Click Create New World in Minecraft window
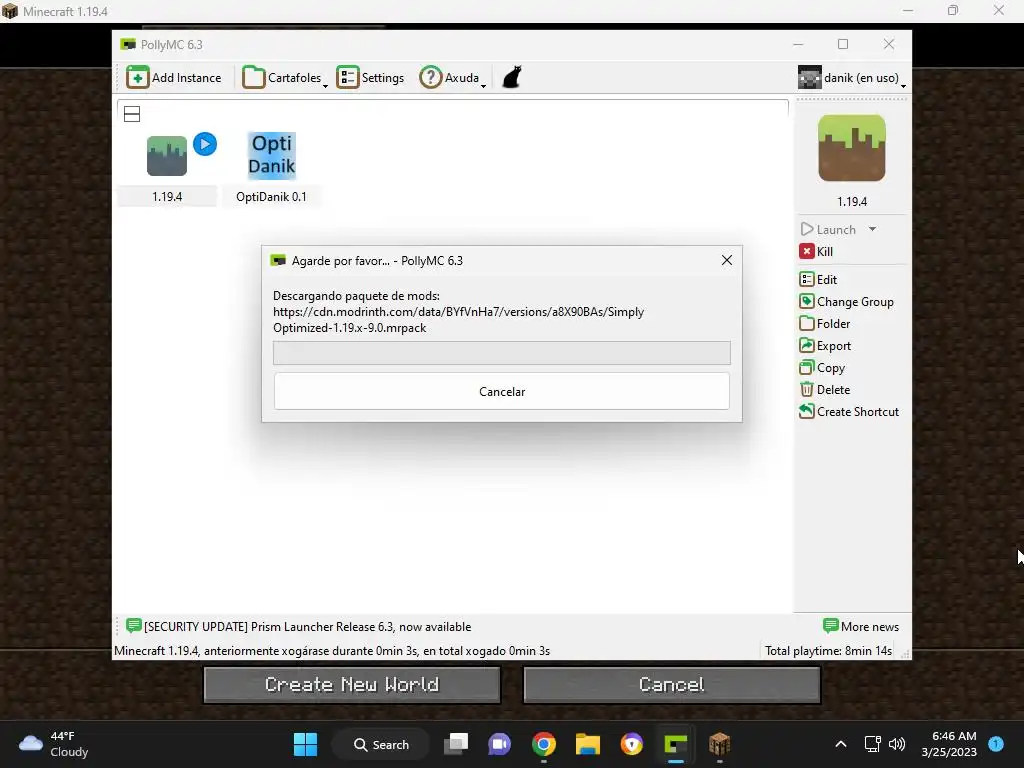This screenshot has width=1024, height=768. pos(352,684)
